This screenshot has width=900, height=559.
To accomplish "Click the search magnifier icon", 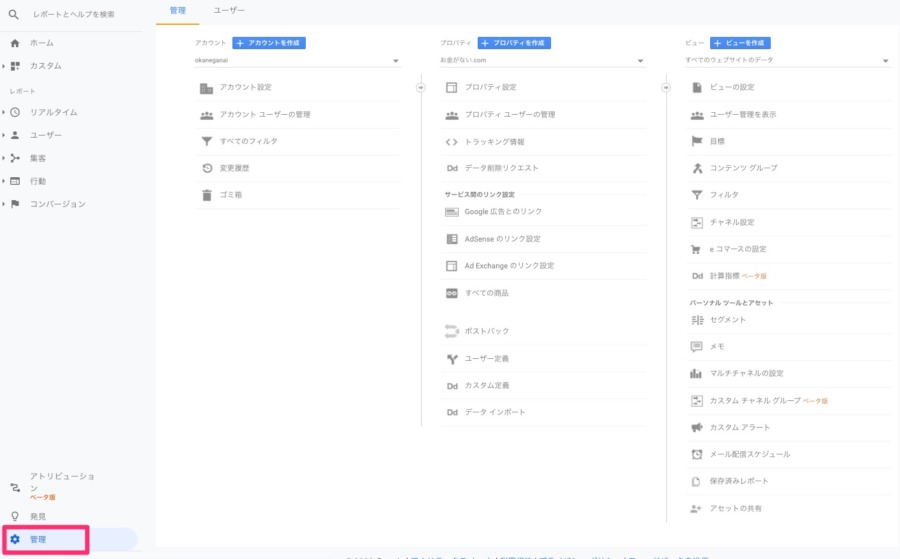I will point(14,14).
